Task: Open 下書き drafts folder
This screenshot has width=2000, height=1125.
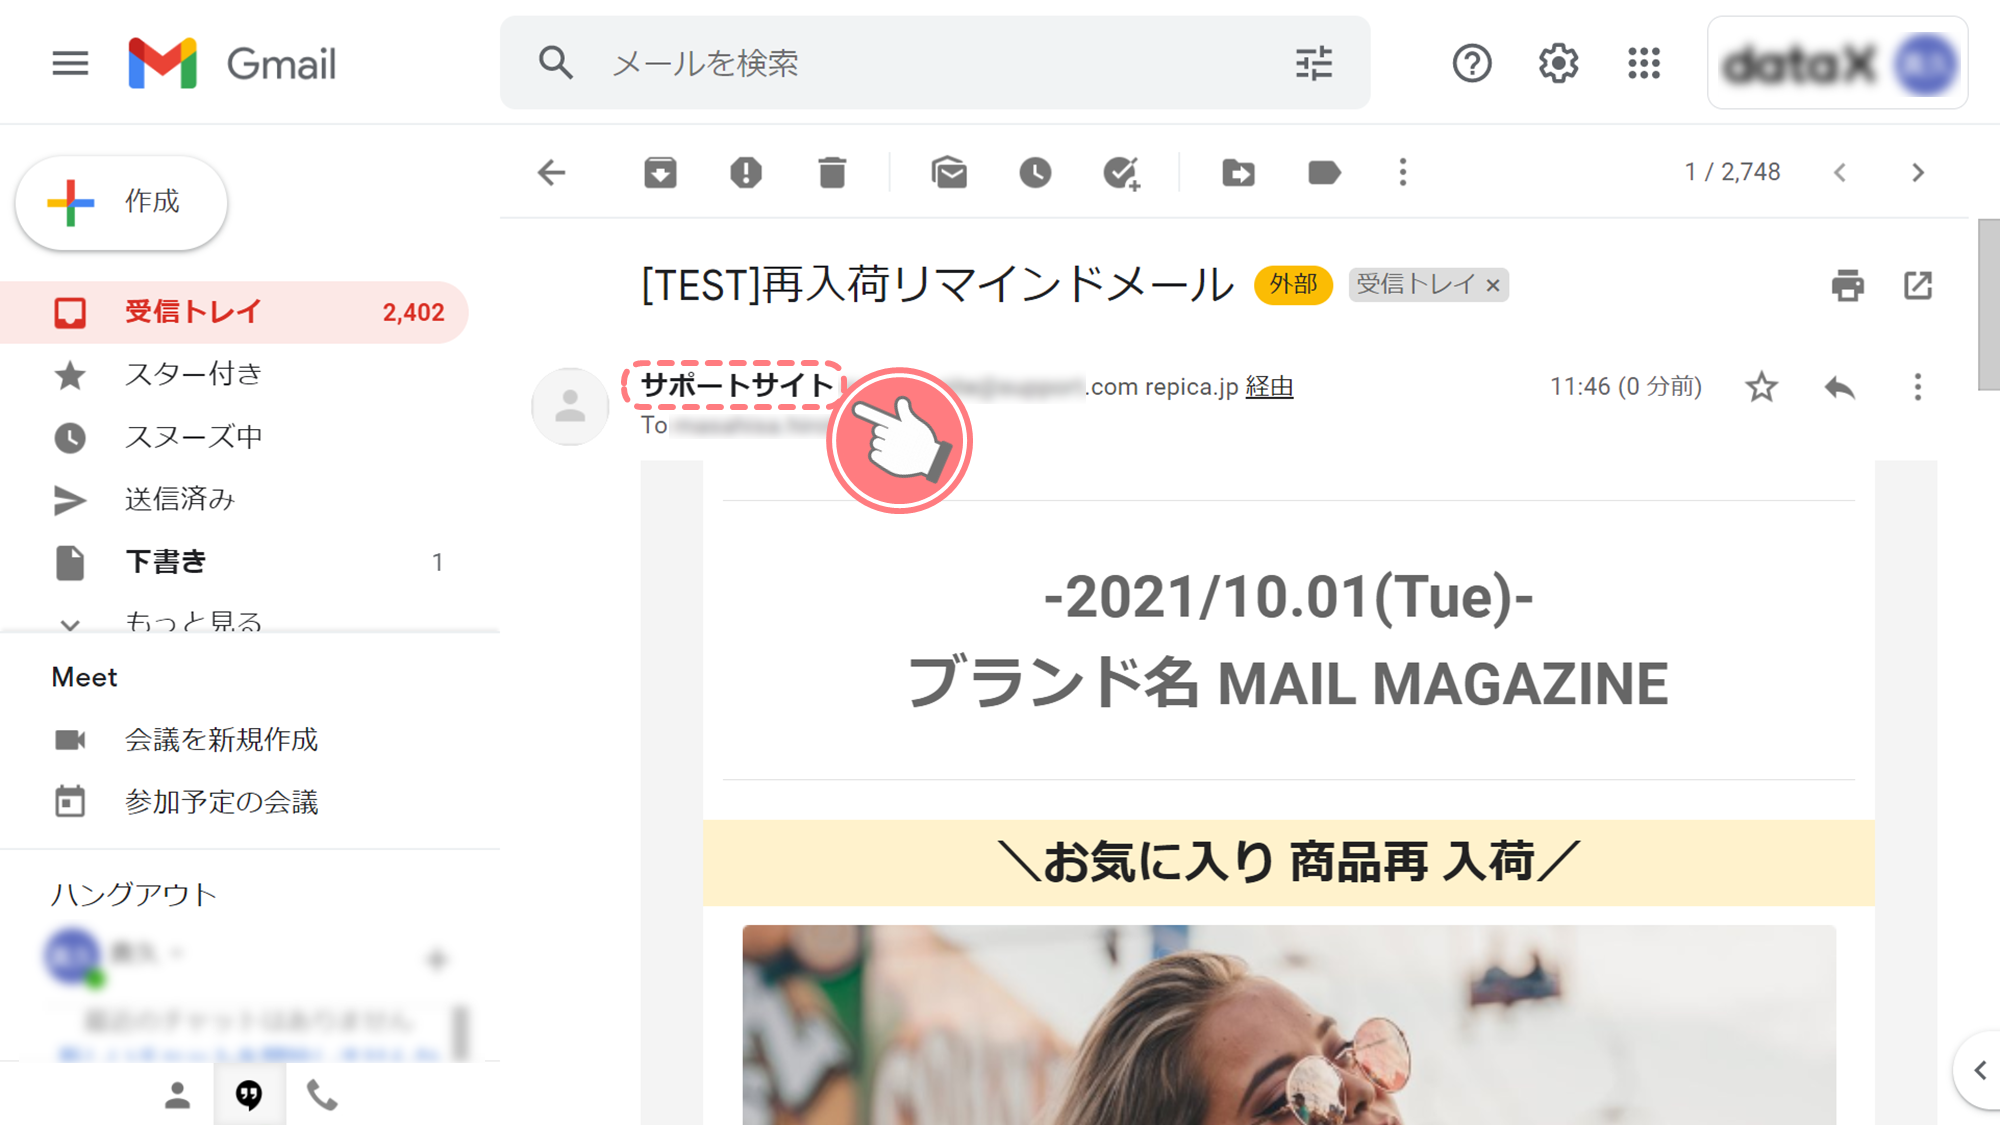Action: (x=234, y=562)
